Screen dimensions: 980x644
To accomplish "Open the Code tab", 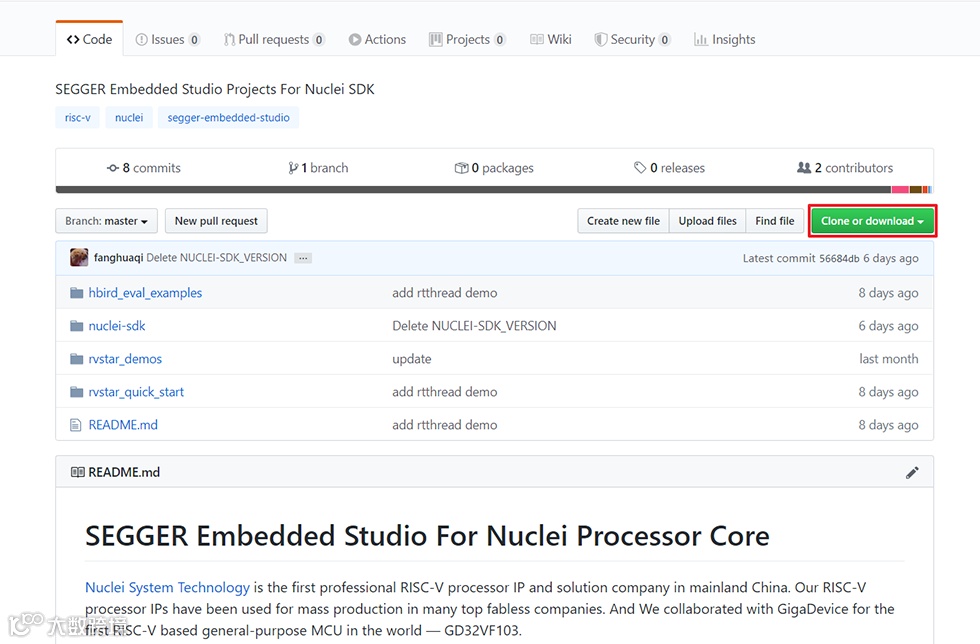I will pyautogui.click(x=89, y=39).
